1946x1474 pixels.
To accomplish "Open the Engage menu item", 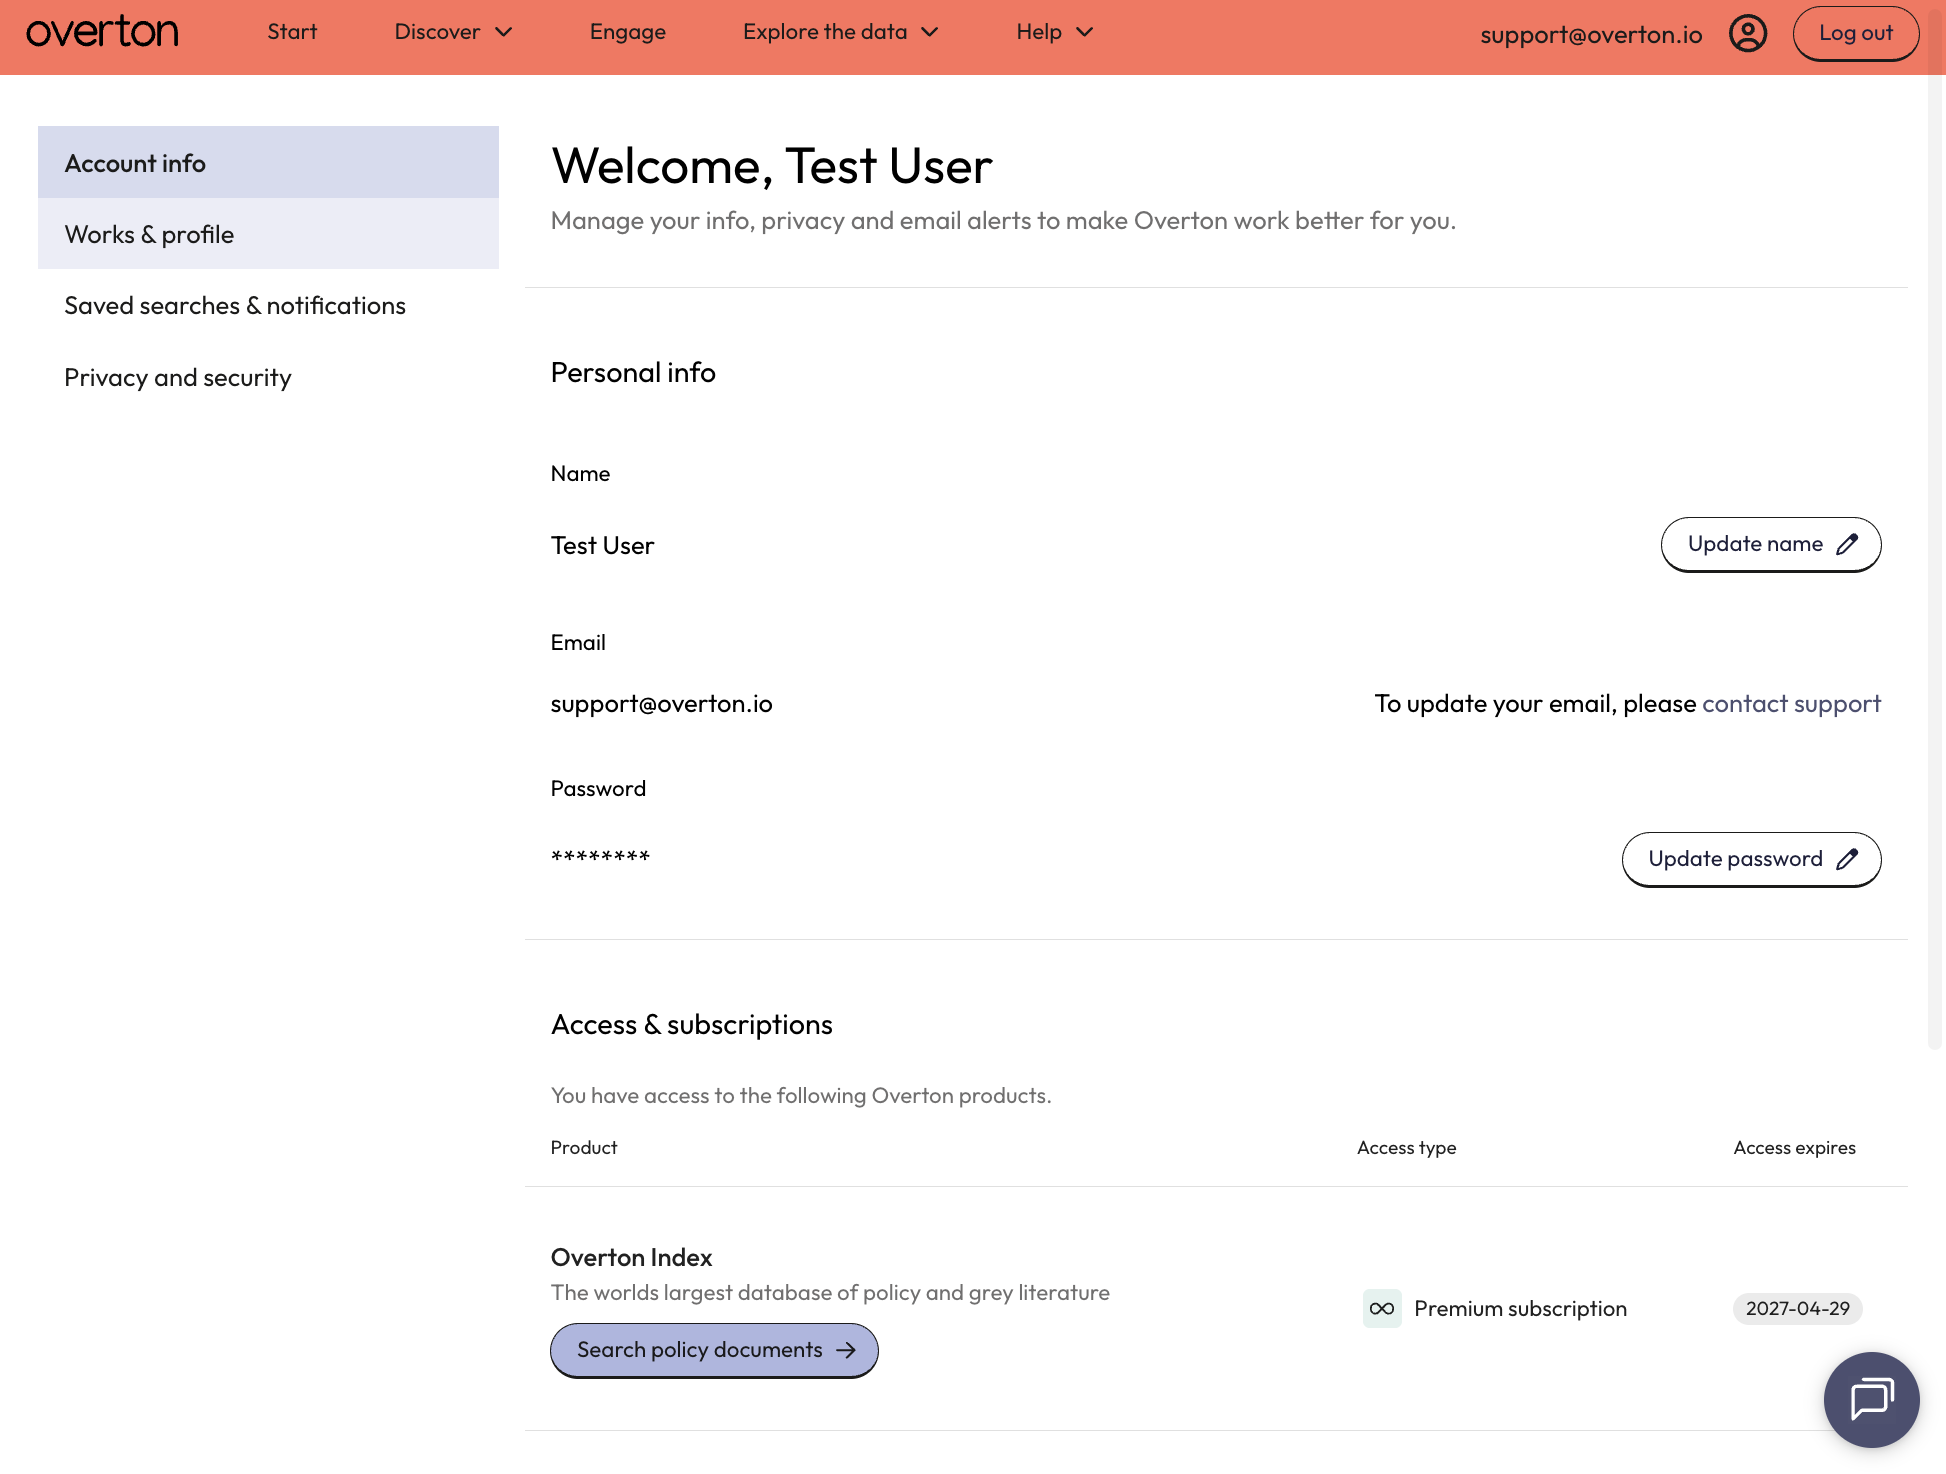I will tap(628, 32).
